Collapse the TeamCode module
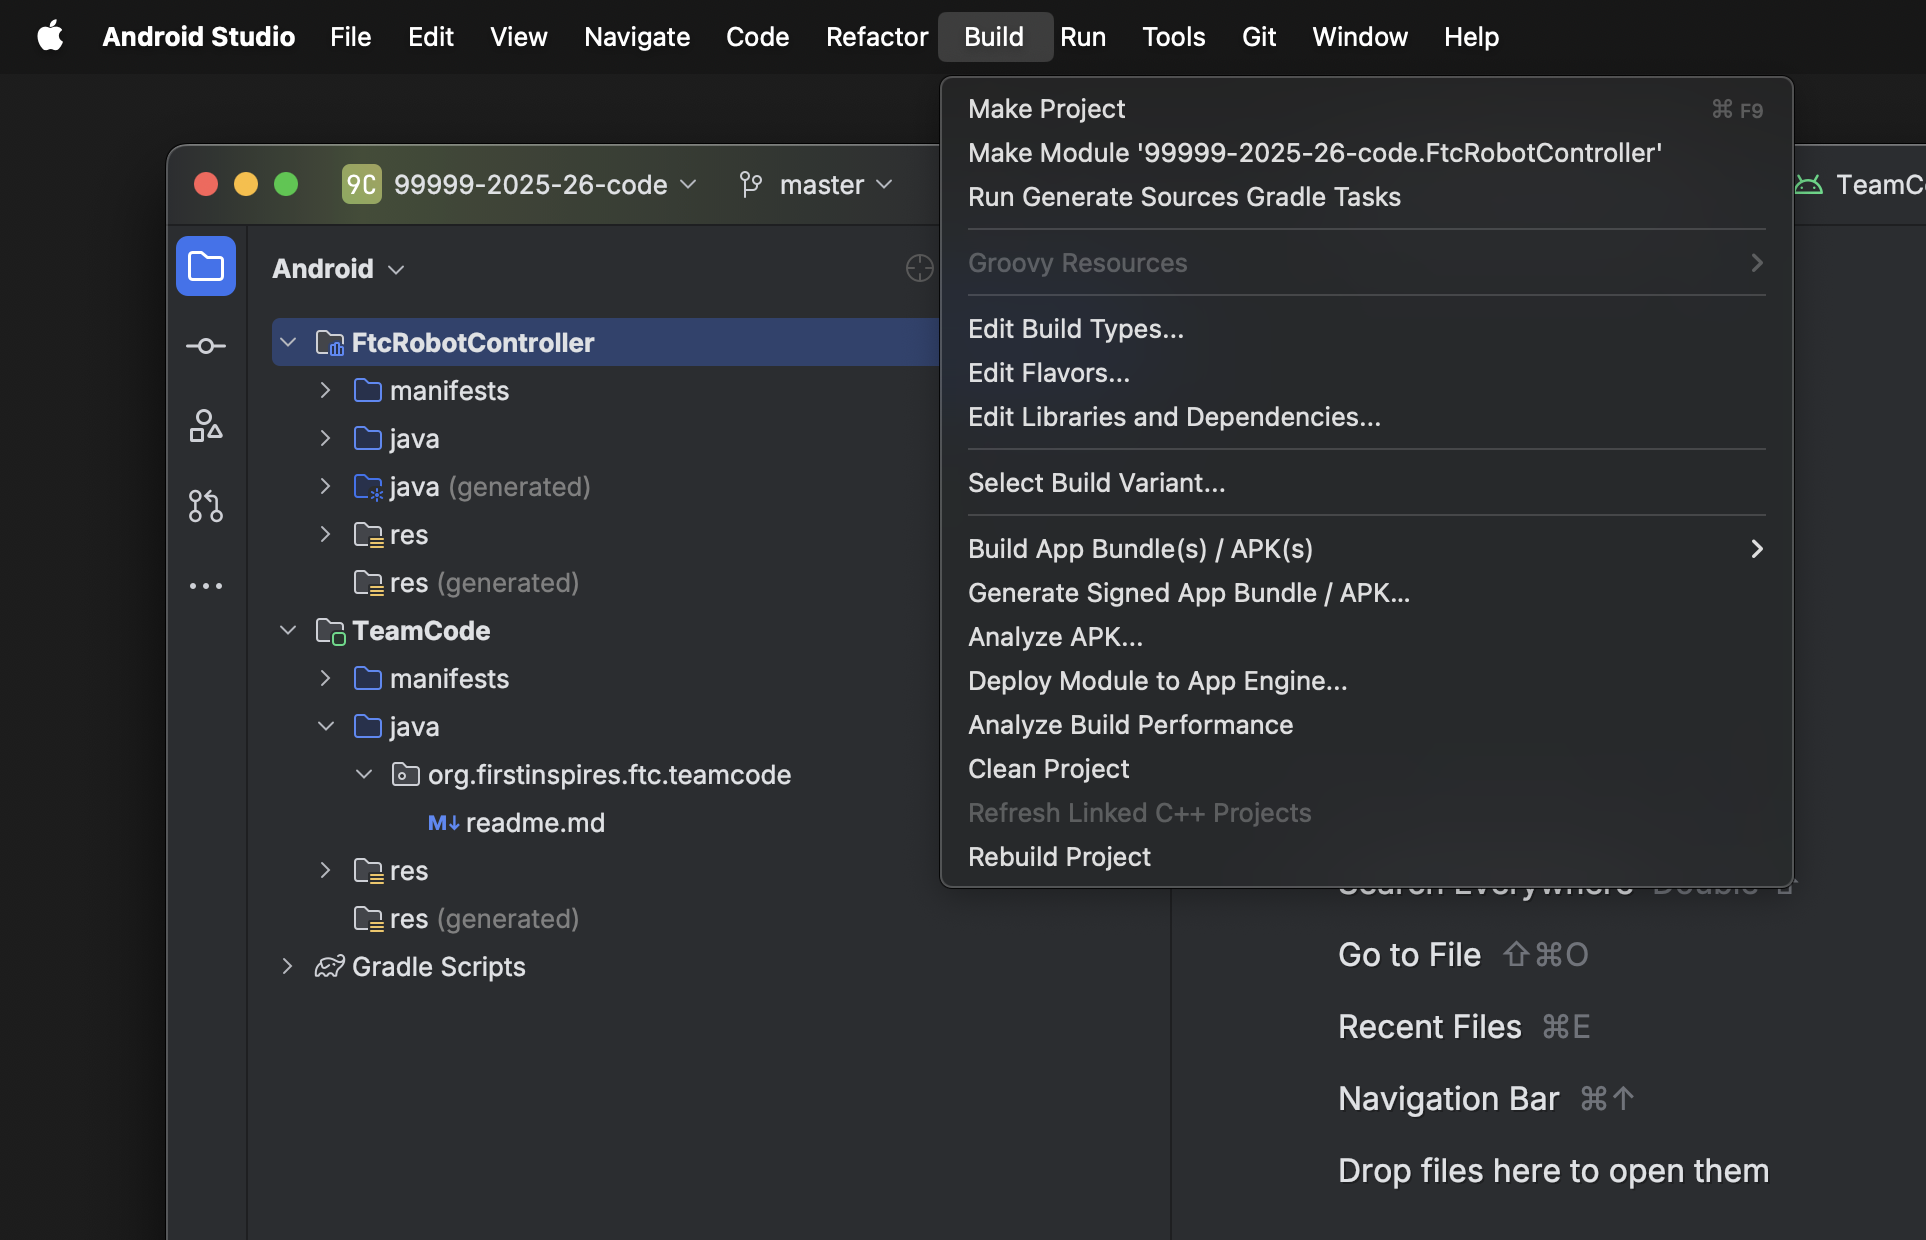This screenshot has height=1240, width=1926. pos(288,631)
